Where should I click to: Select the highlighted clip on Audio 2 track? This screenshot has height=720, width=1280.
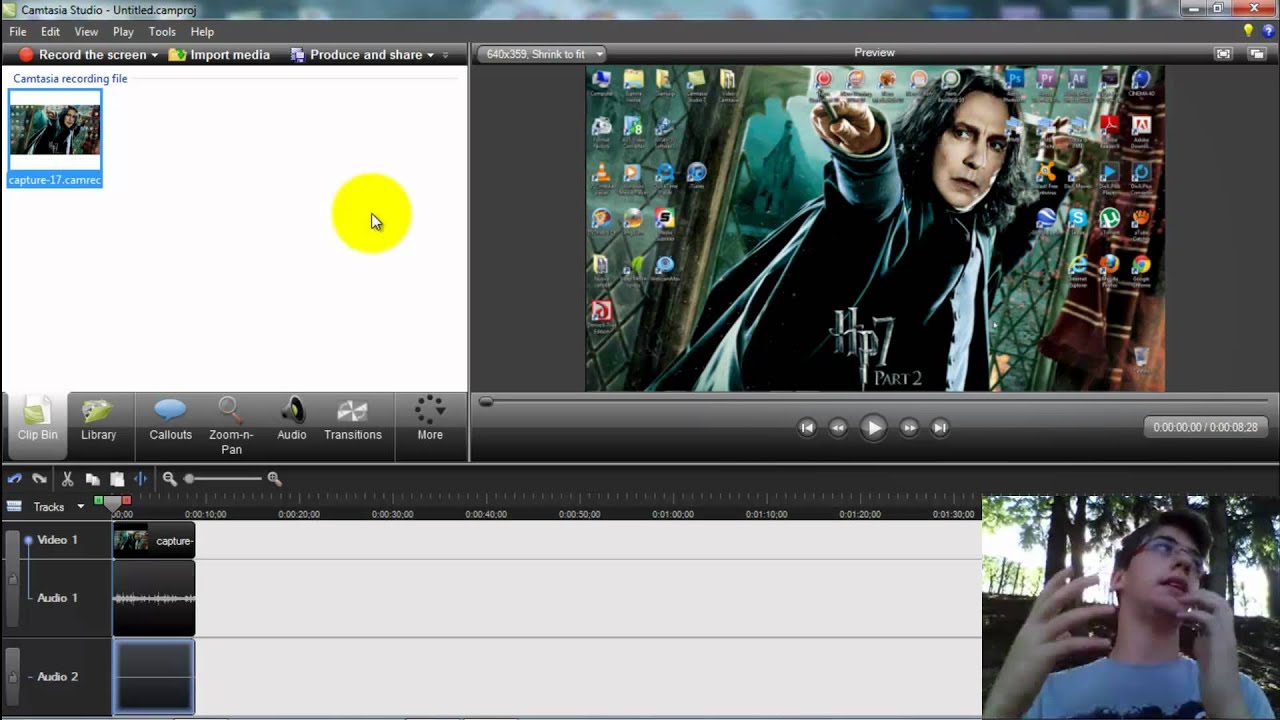(x=154, y=677)
